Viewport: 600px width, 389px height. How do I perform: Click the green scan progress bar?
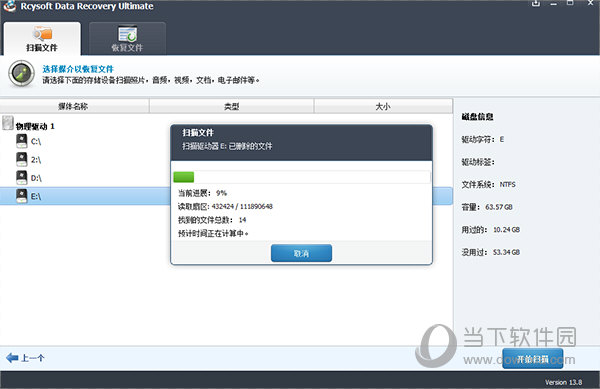184,177
